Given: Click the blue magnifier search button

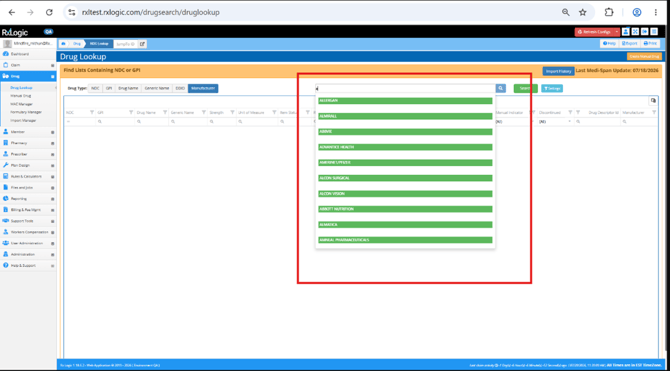Looking at the screenshot, I should coord(501,88).
